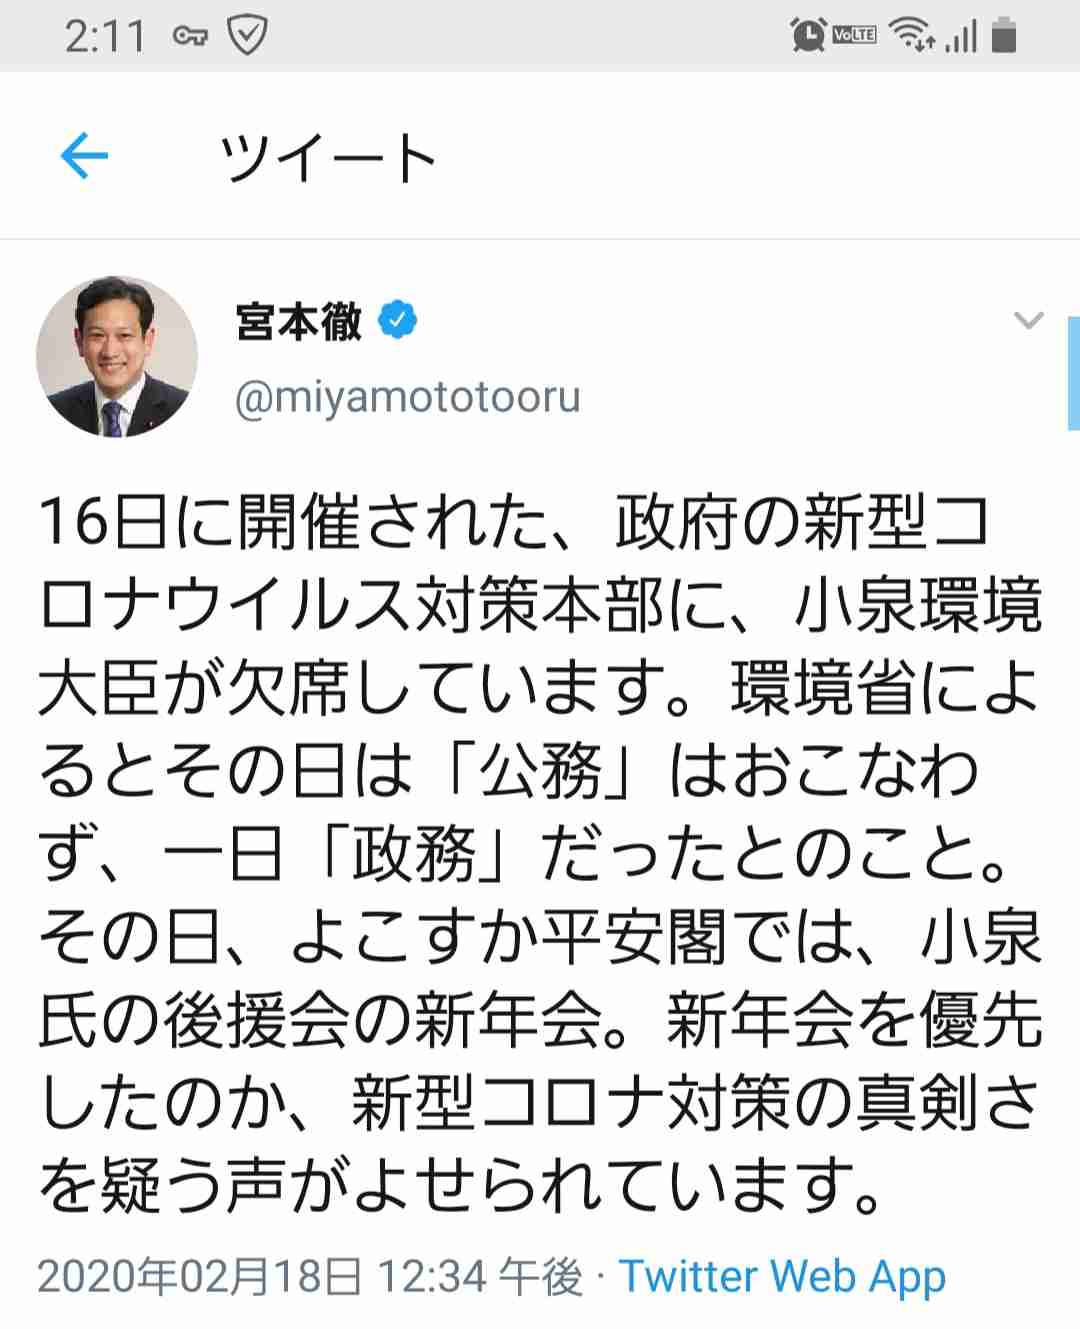This screenshot has width=1080, height=1329.
Task: Tap the tweet timestamp 2020年02月18日
Action: click(x=200, y=1277)
